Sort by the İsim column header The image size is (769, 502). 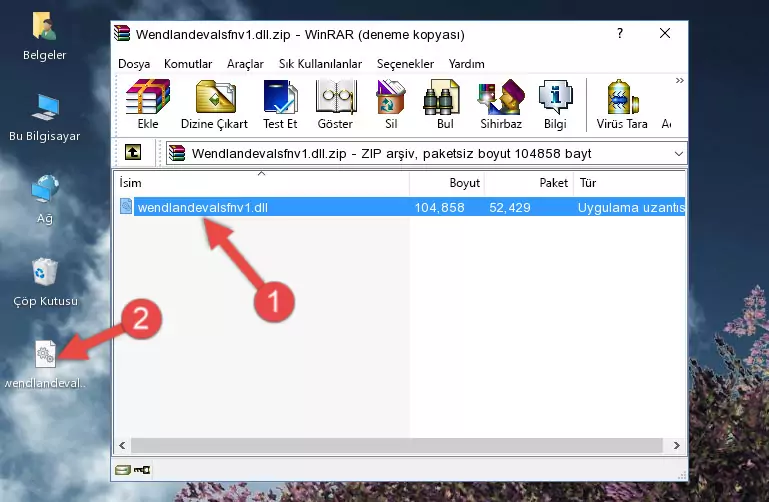click(x=262, y=182)
